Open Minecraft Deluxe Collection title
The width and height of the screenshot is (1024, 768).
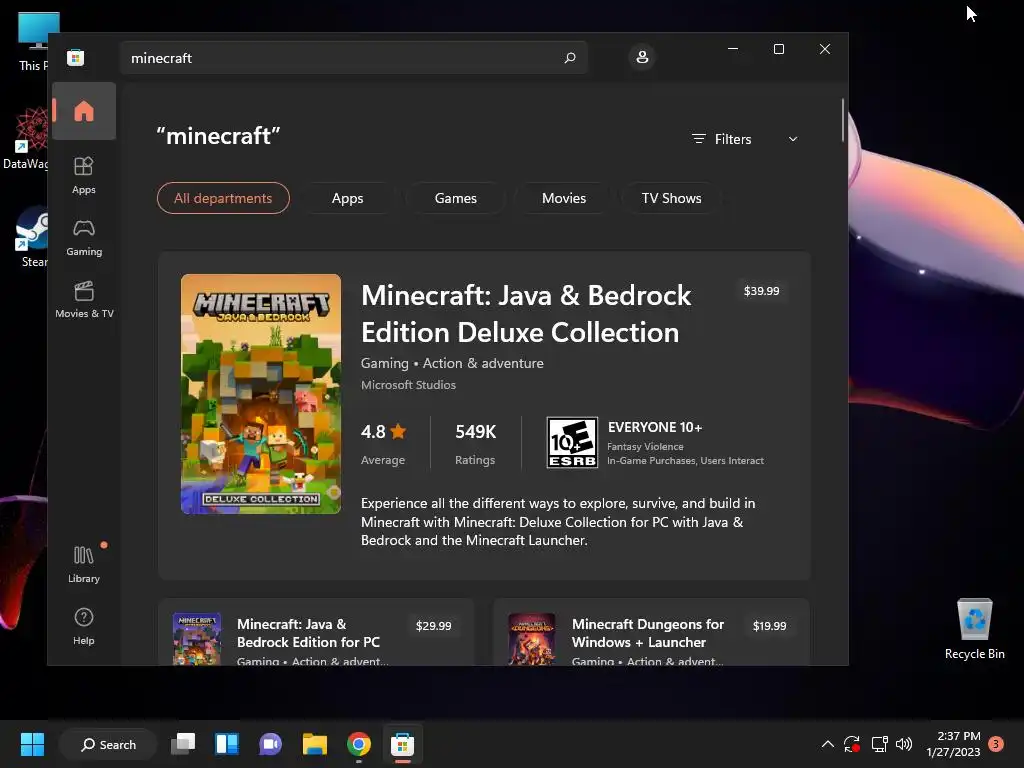[526, 314]
